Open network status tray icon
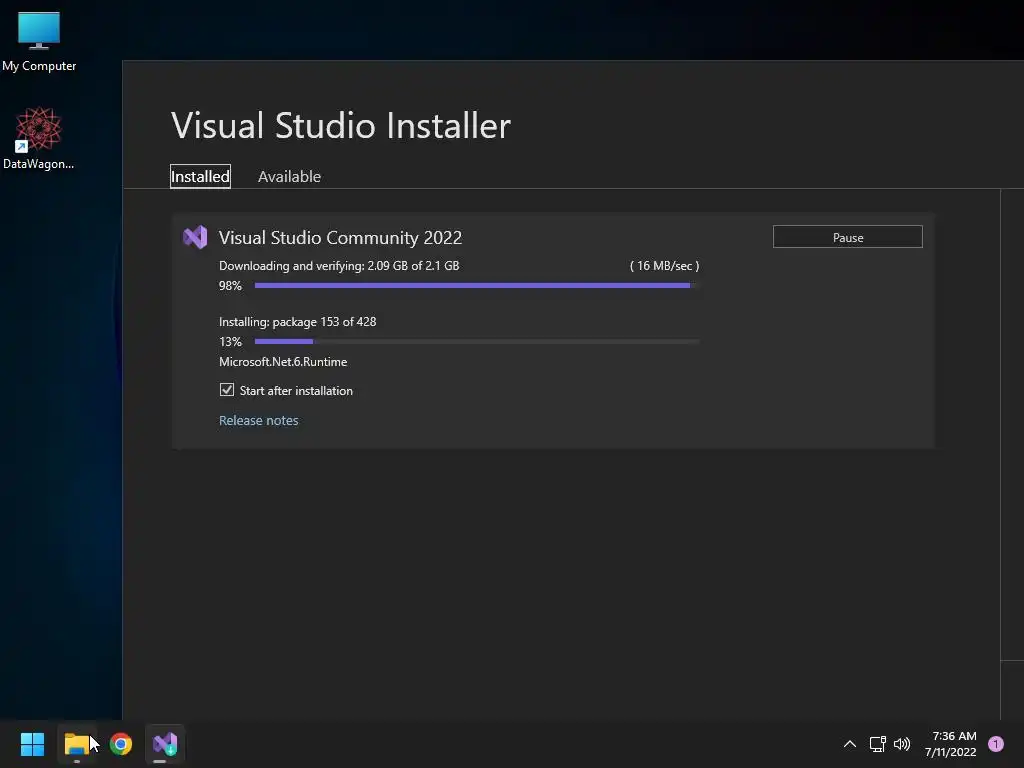1024x768 pixels. pyautogui.click(x=877, y=744)
